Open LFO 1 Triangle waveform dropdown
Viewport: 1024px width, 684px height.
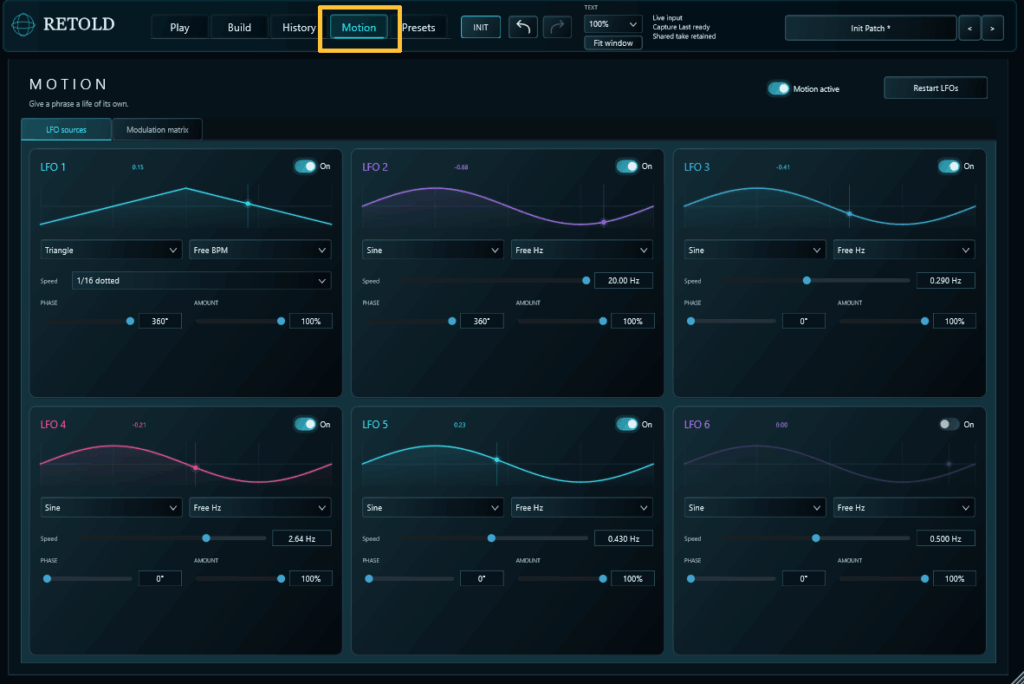[x=110, y=250]
